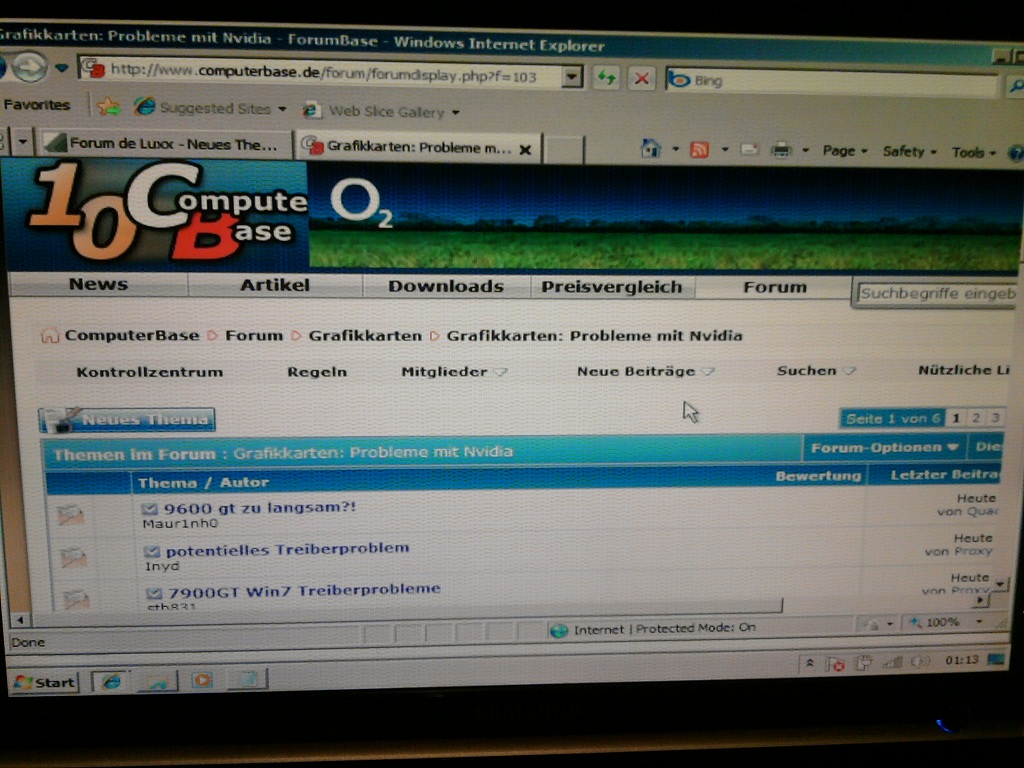Go to page 3 of the forum

(x=995, y=418)
